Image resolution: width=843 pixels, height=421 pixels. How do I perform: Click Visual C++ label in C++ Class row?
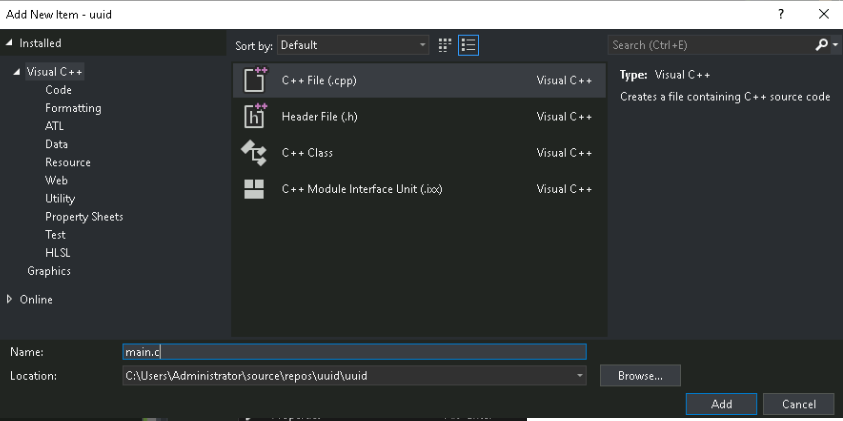(564, 153)
